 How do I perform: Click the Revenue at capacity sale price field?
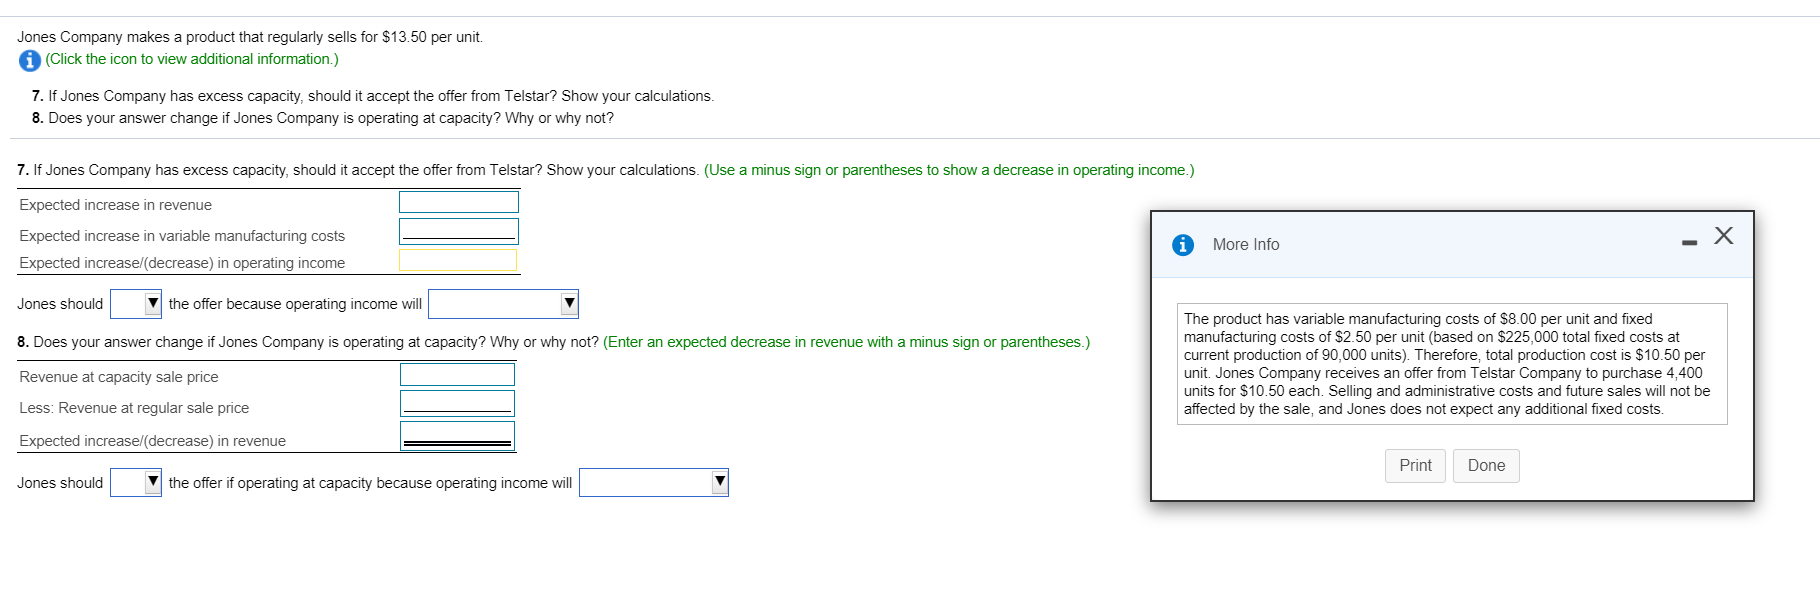point(457,374)
